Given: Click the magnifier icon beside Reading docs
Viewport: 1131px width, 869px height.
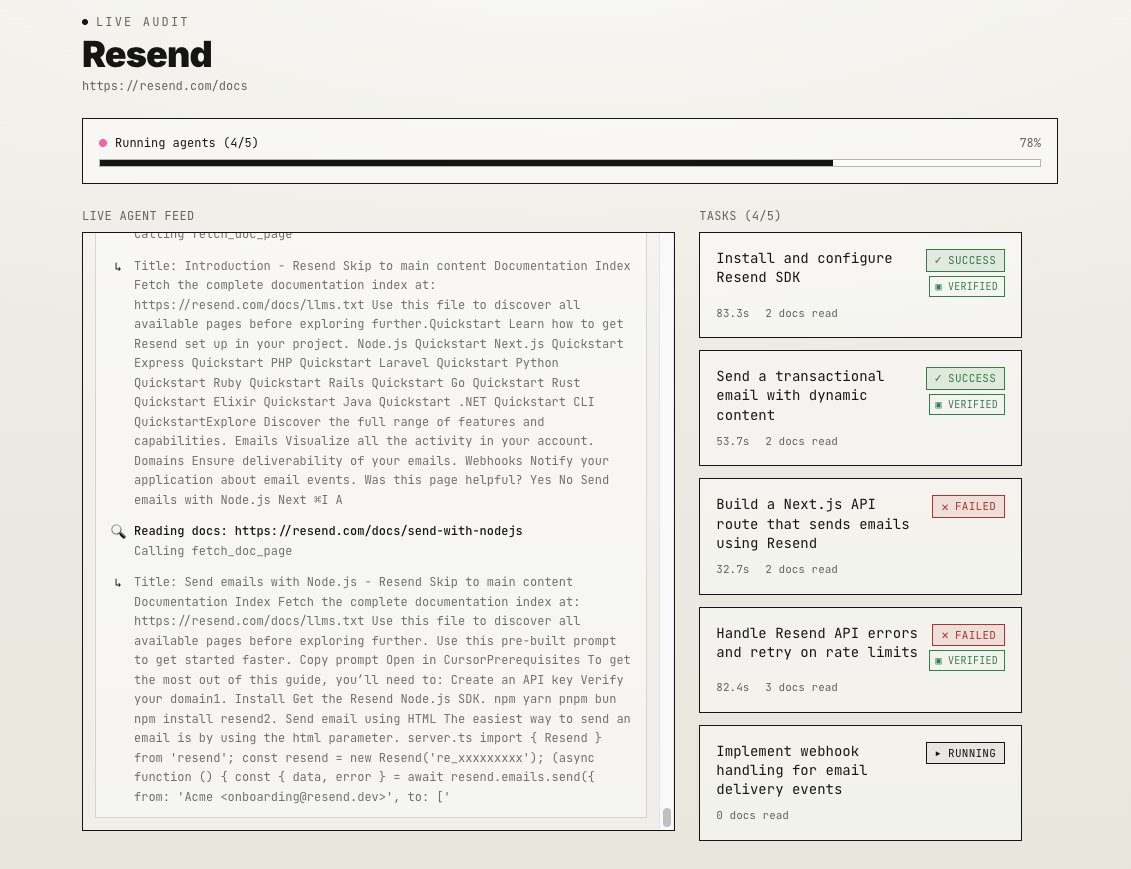Looking at the screenshot, I should click(x=118, y=531).
